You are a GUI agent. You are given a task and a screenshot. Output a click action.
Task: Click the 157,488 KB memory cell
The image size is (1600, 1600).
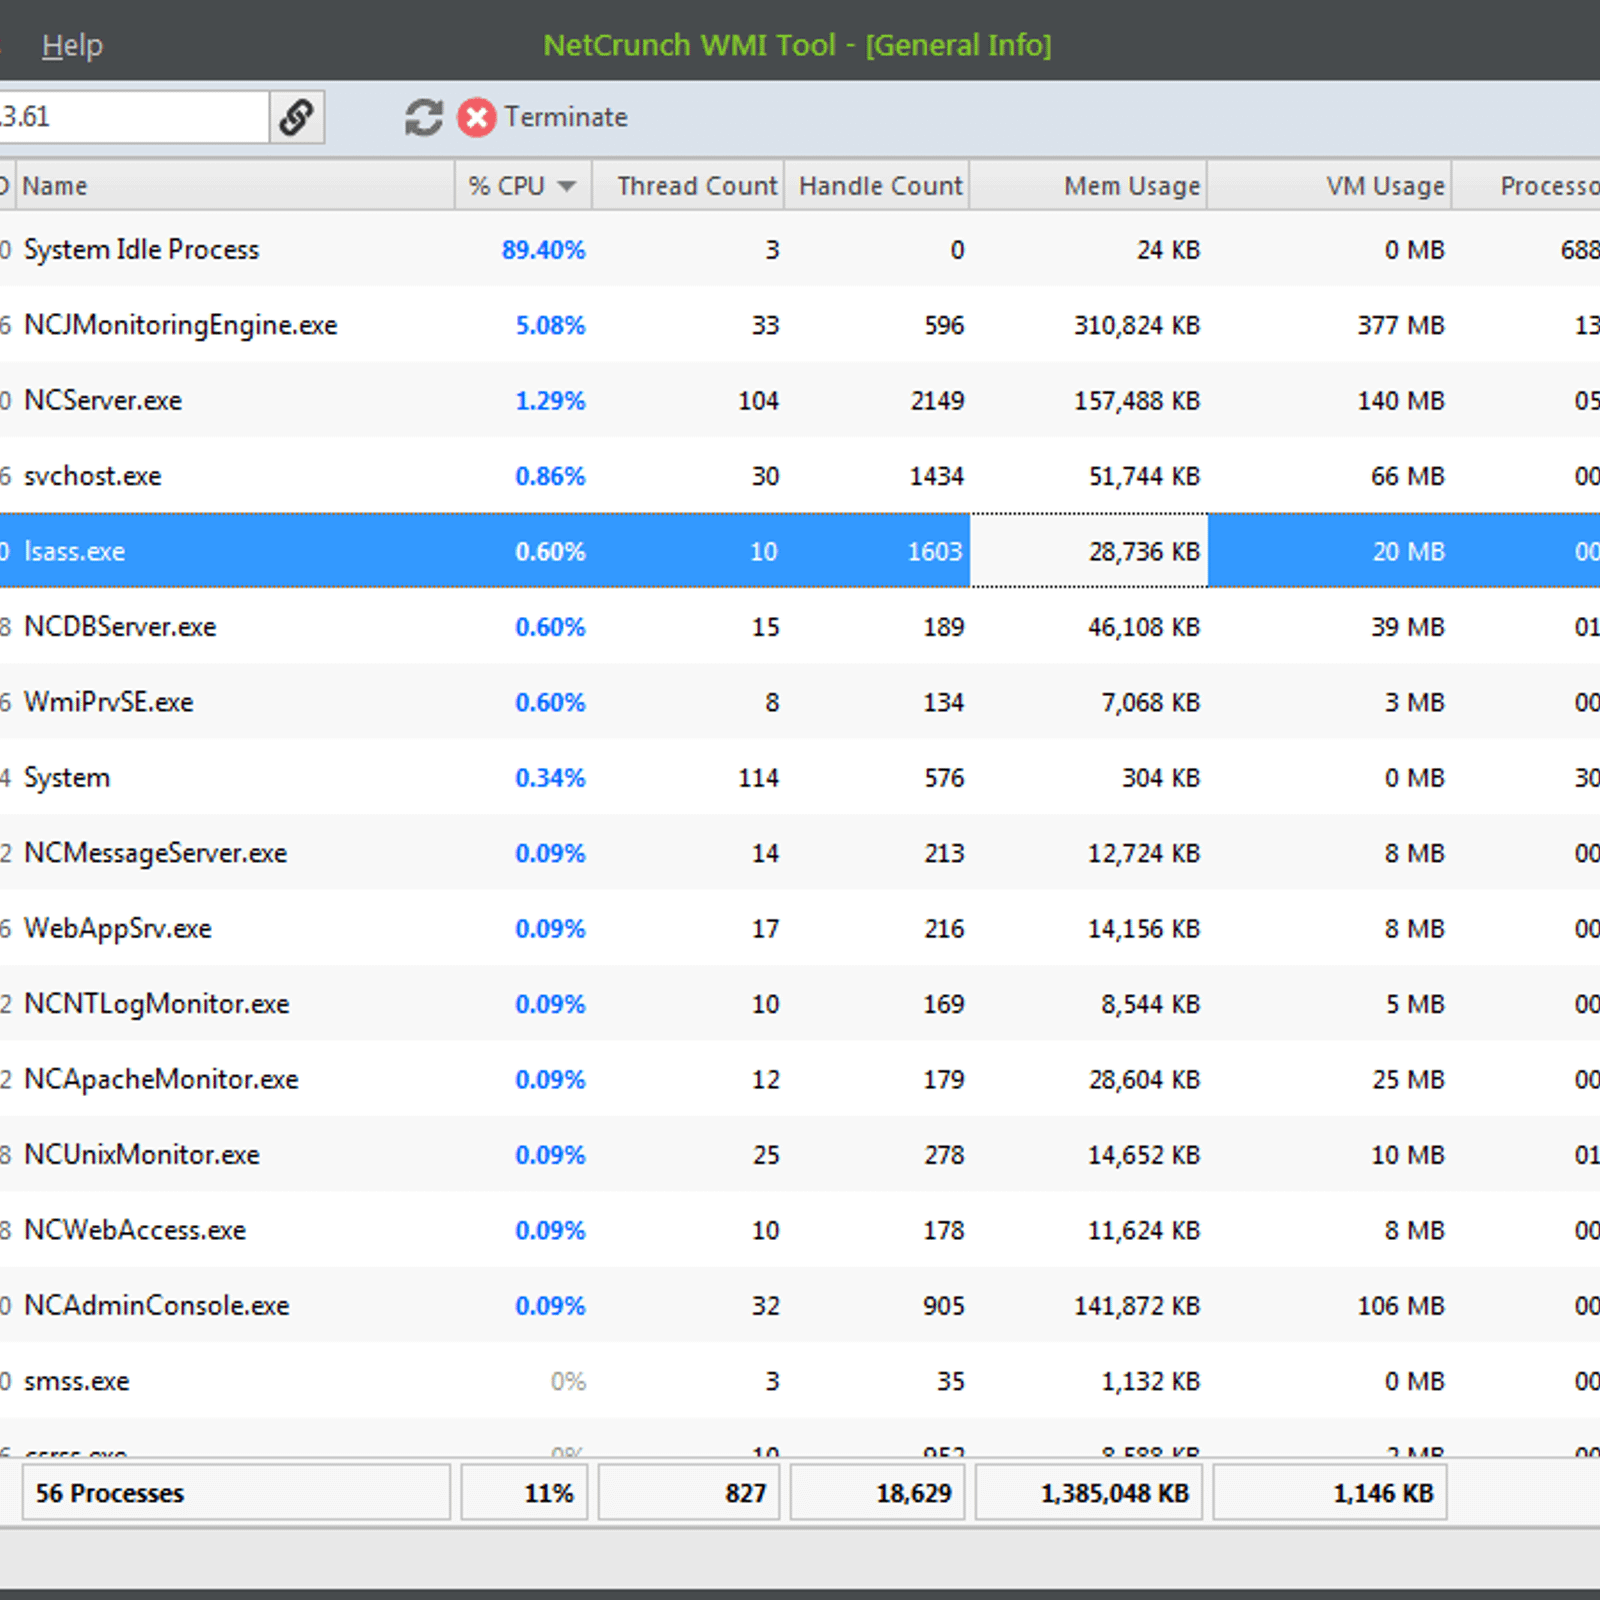click(1137, 401)
